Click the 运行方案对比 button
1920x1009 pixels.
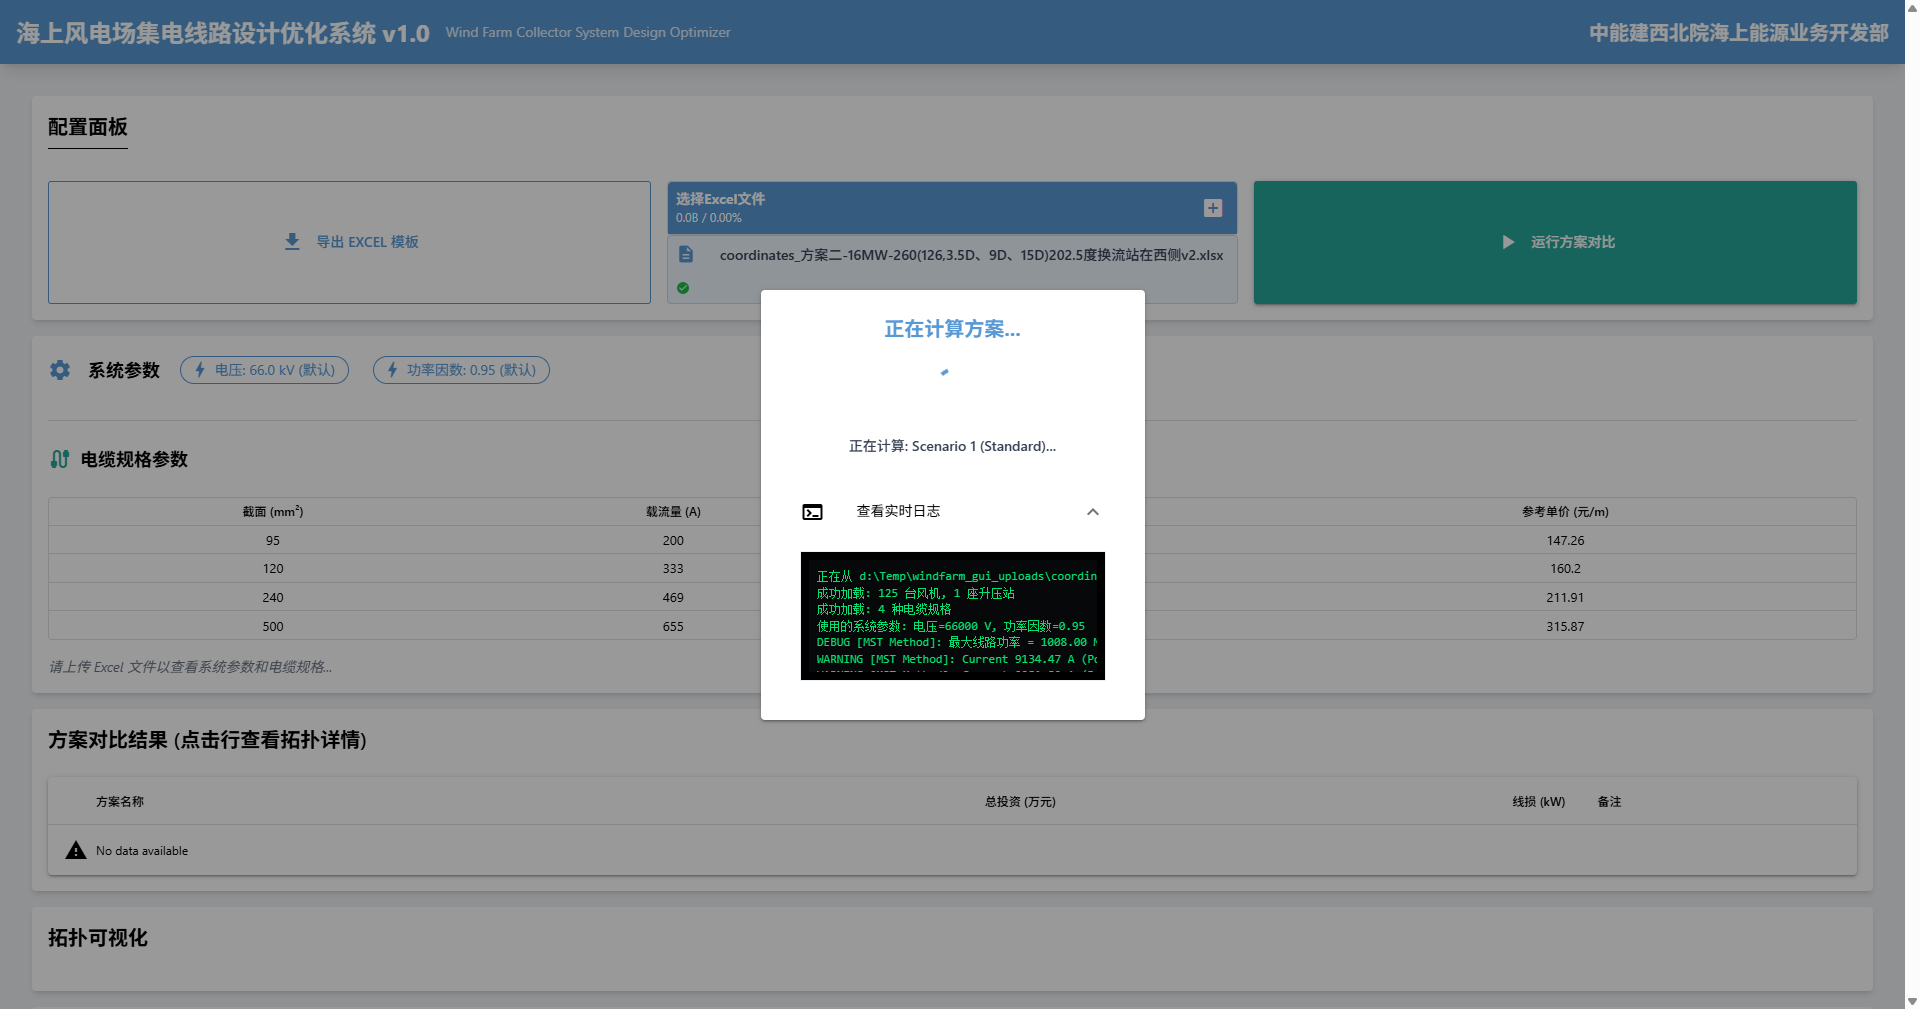(x=1555, y=242)
